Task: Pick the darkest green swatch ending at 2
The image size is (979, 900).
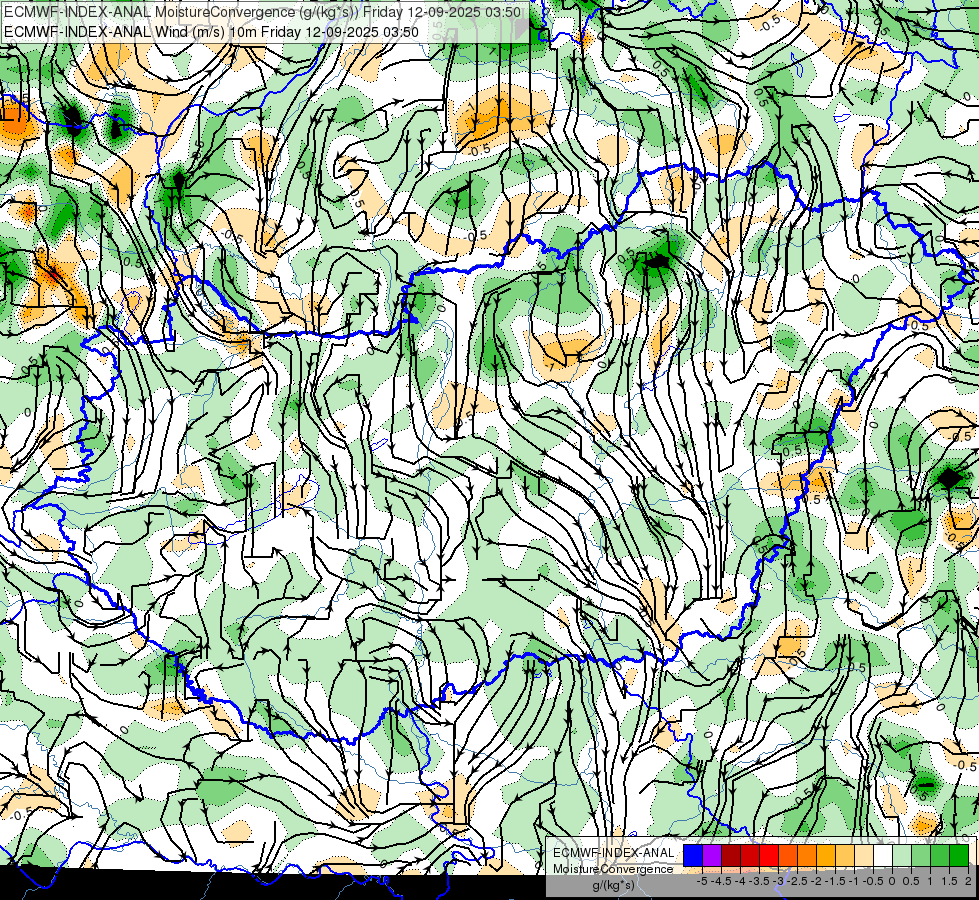Action: pos(959,855)
